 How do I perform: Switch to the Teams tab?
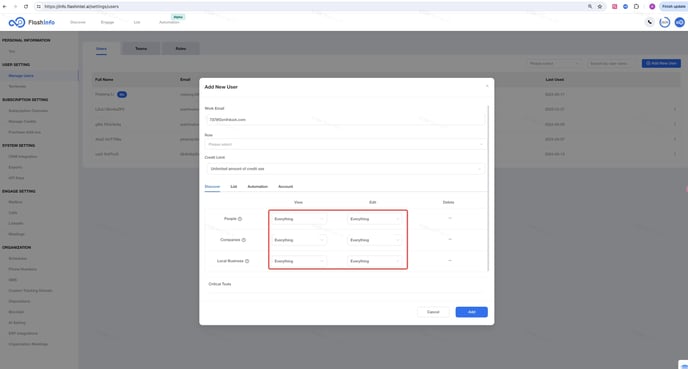(141, 48)
